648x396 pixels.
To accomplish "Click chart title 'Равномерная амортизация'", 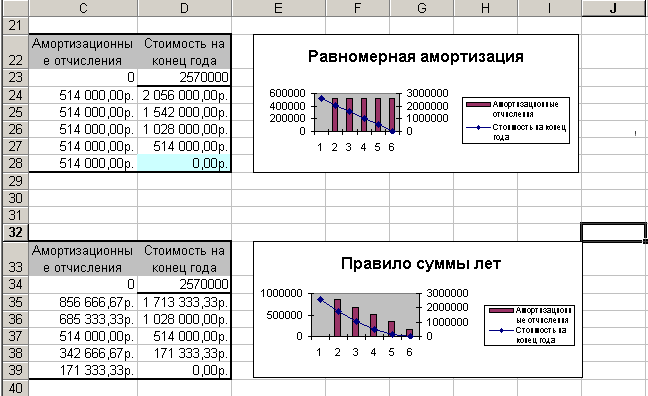I will [416, 56].
